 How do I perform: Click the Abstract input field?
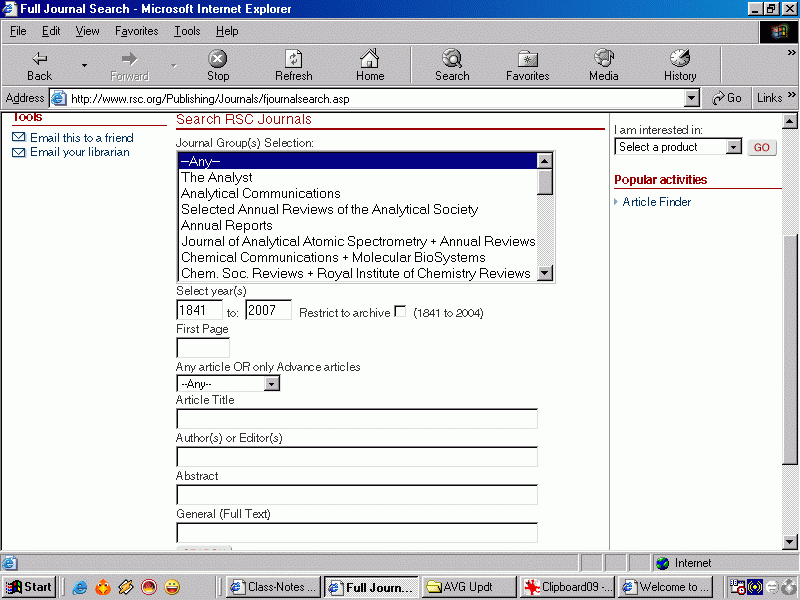357,495
